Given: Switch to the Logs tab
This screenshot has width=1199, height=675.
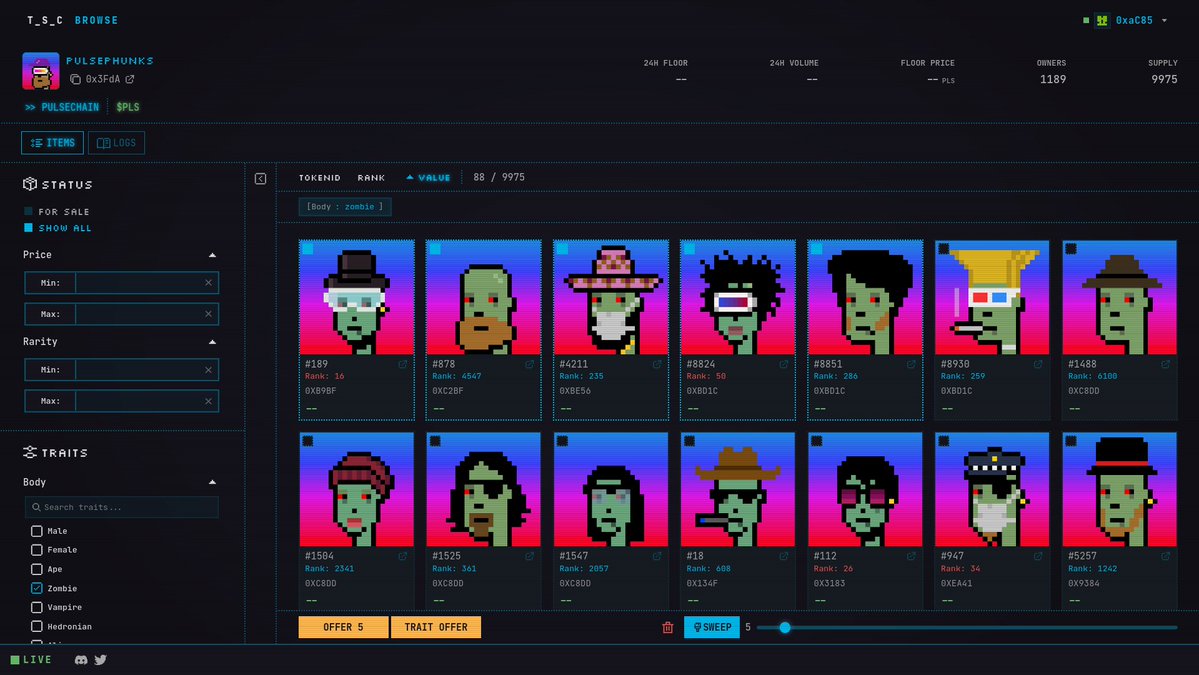Looking at the screenshot, I should click(116, 143).
